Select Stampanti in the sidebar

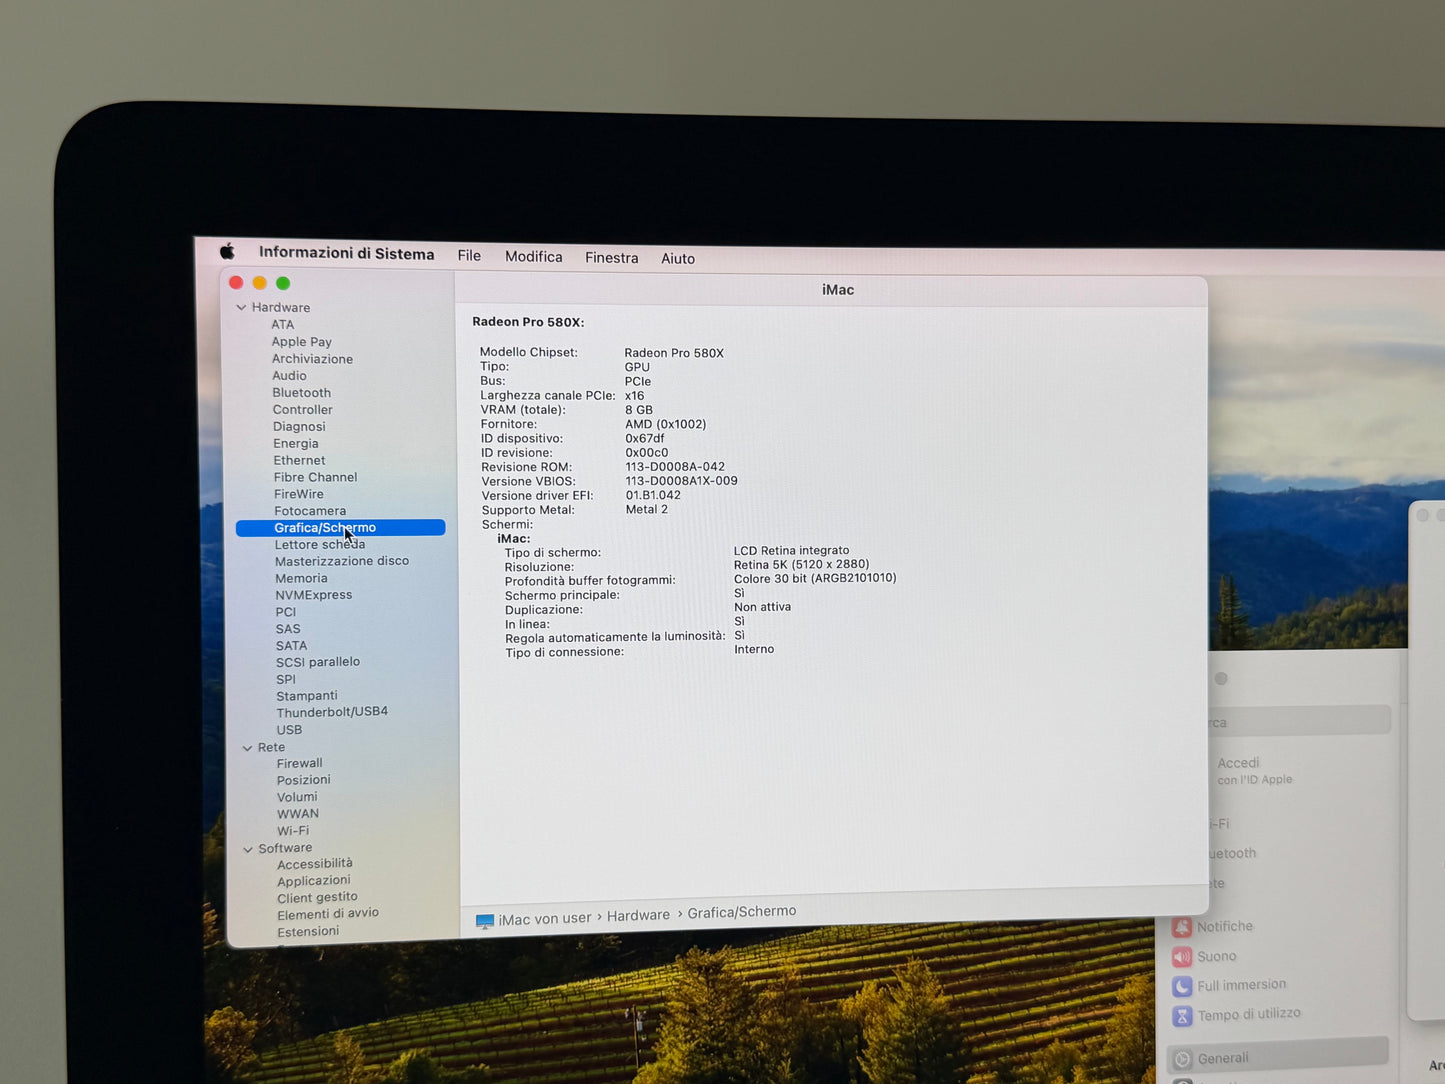point(307,696)
